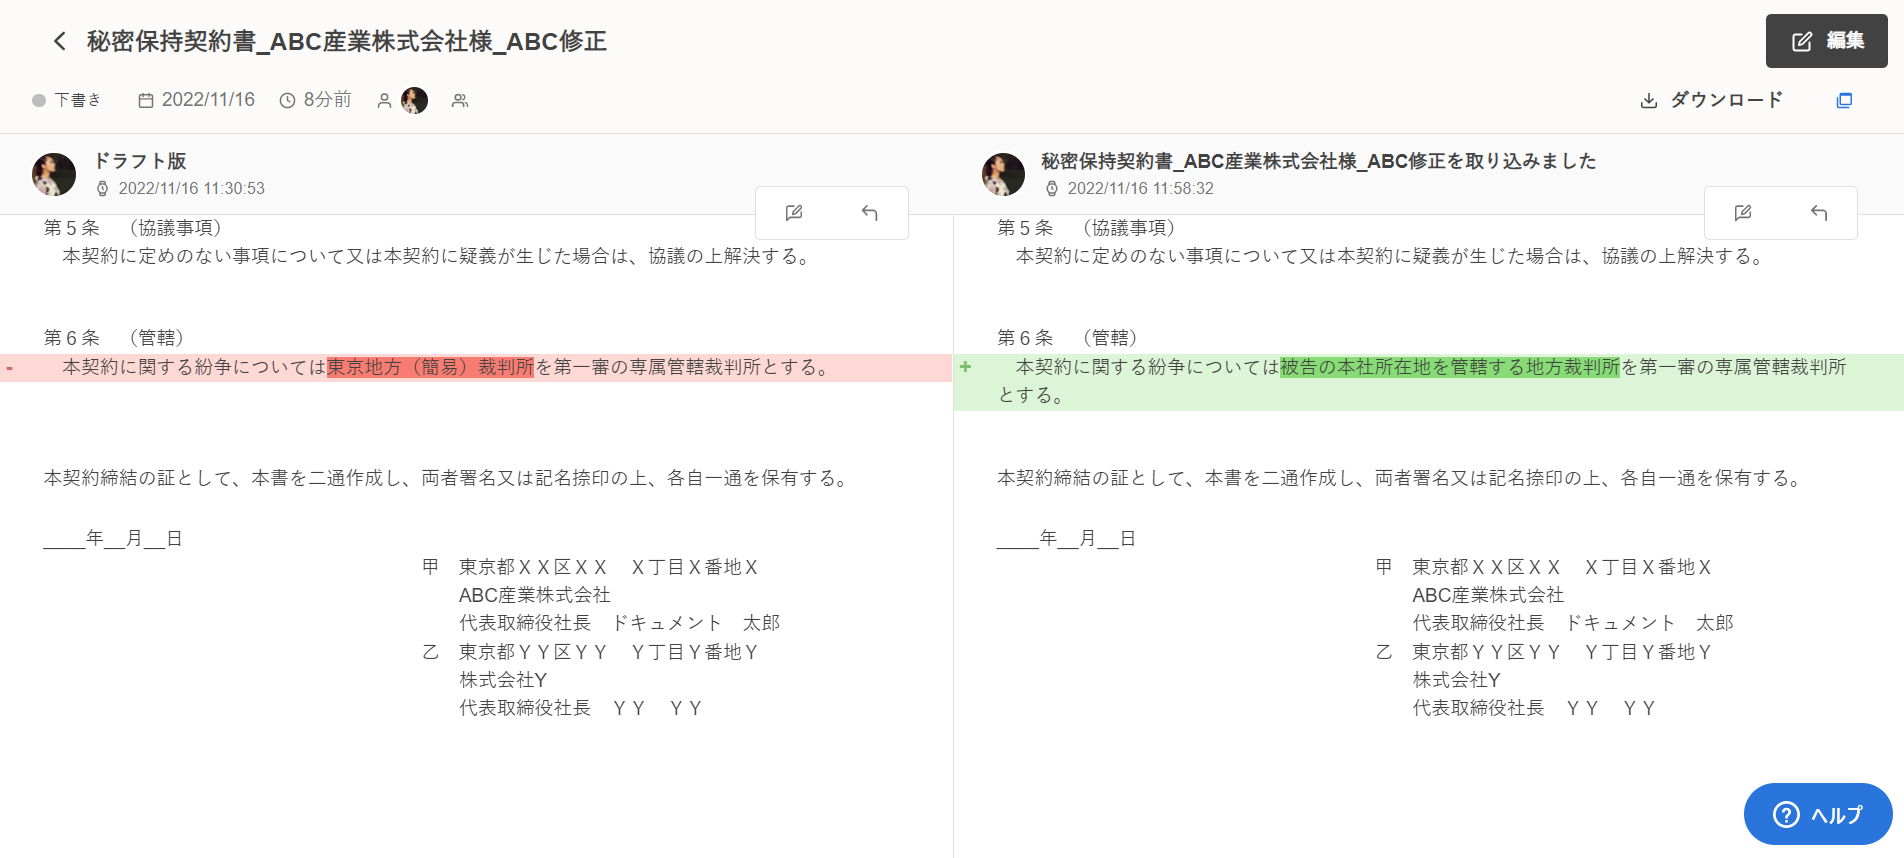
Task: Click the 編集 edit button
Action: pos(1826,41)
